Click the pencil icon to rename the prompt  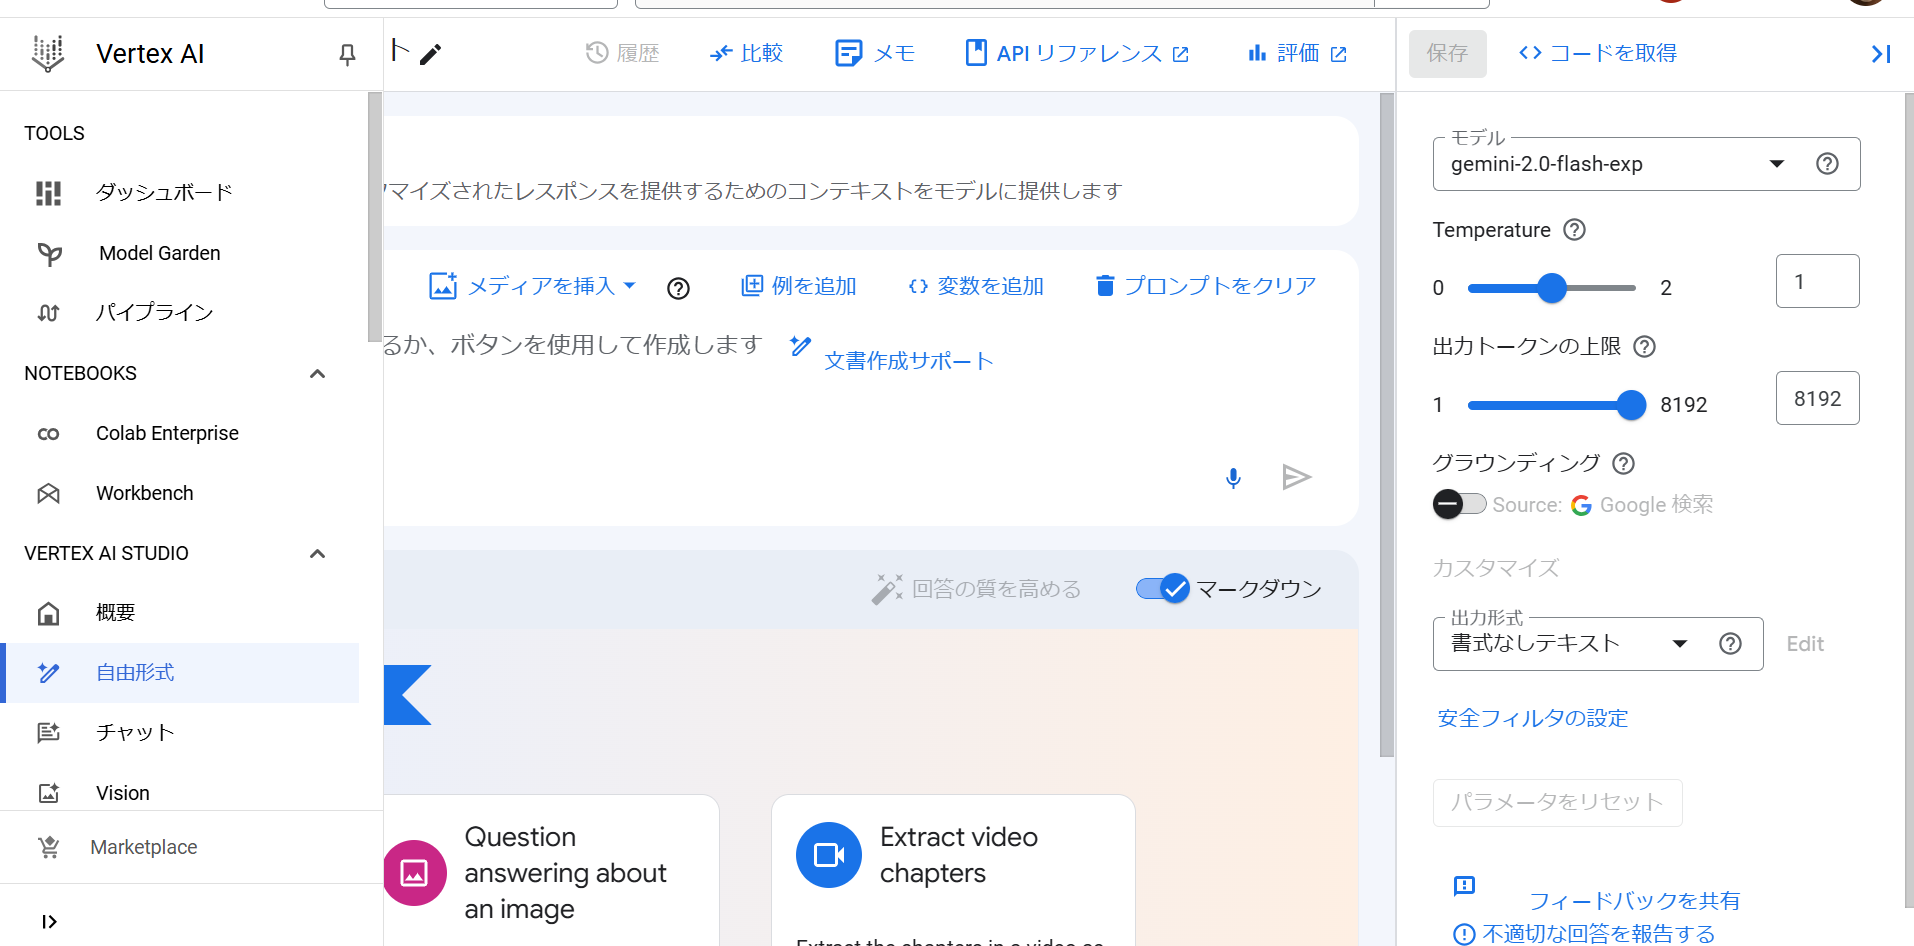click(x=431, y=53)
